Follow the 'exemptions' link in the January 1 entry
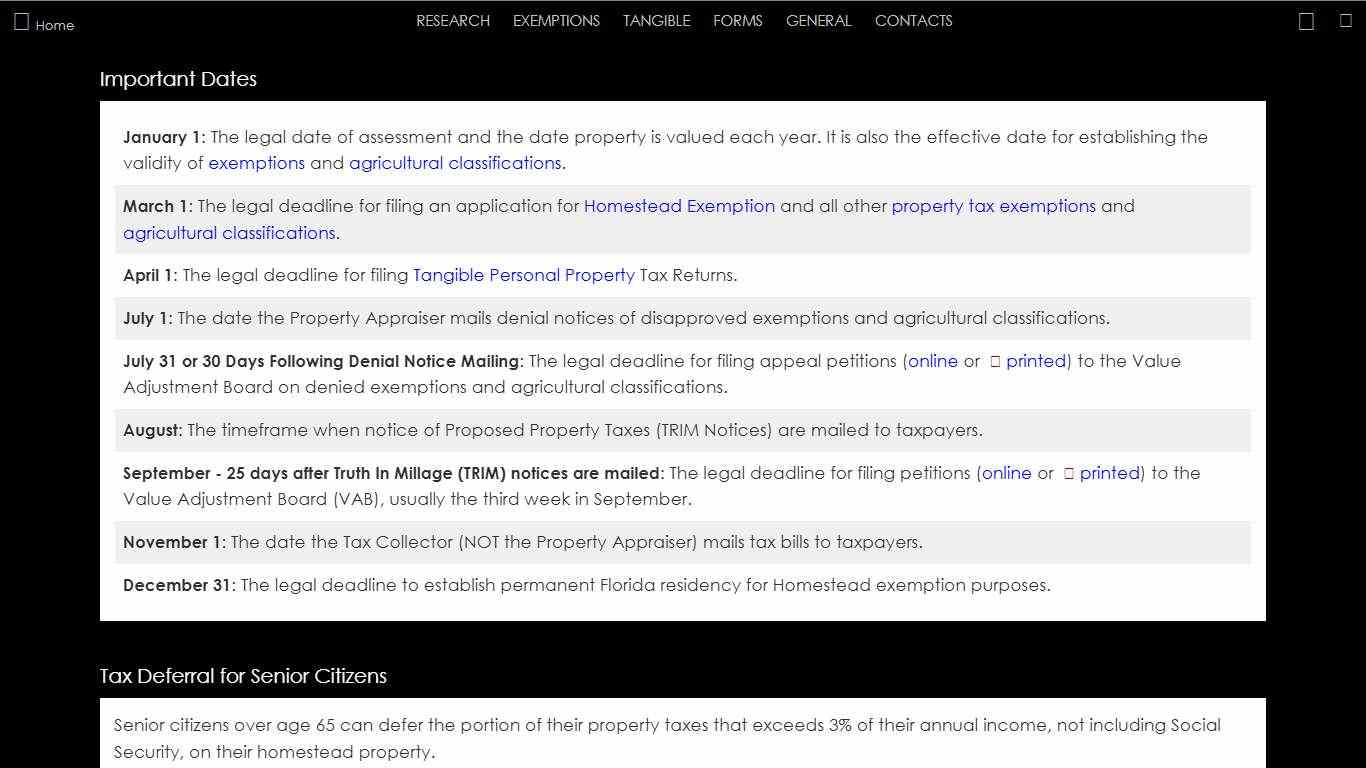The height and width of the screenshot is (768, 1366). (256, 163)
